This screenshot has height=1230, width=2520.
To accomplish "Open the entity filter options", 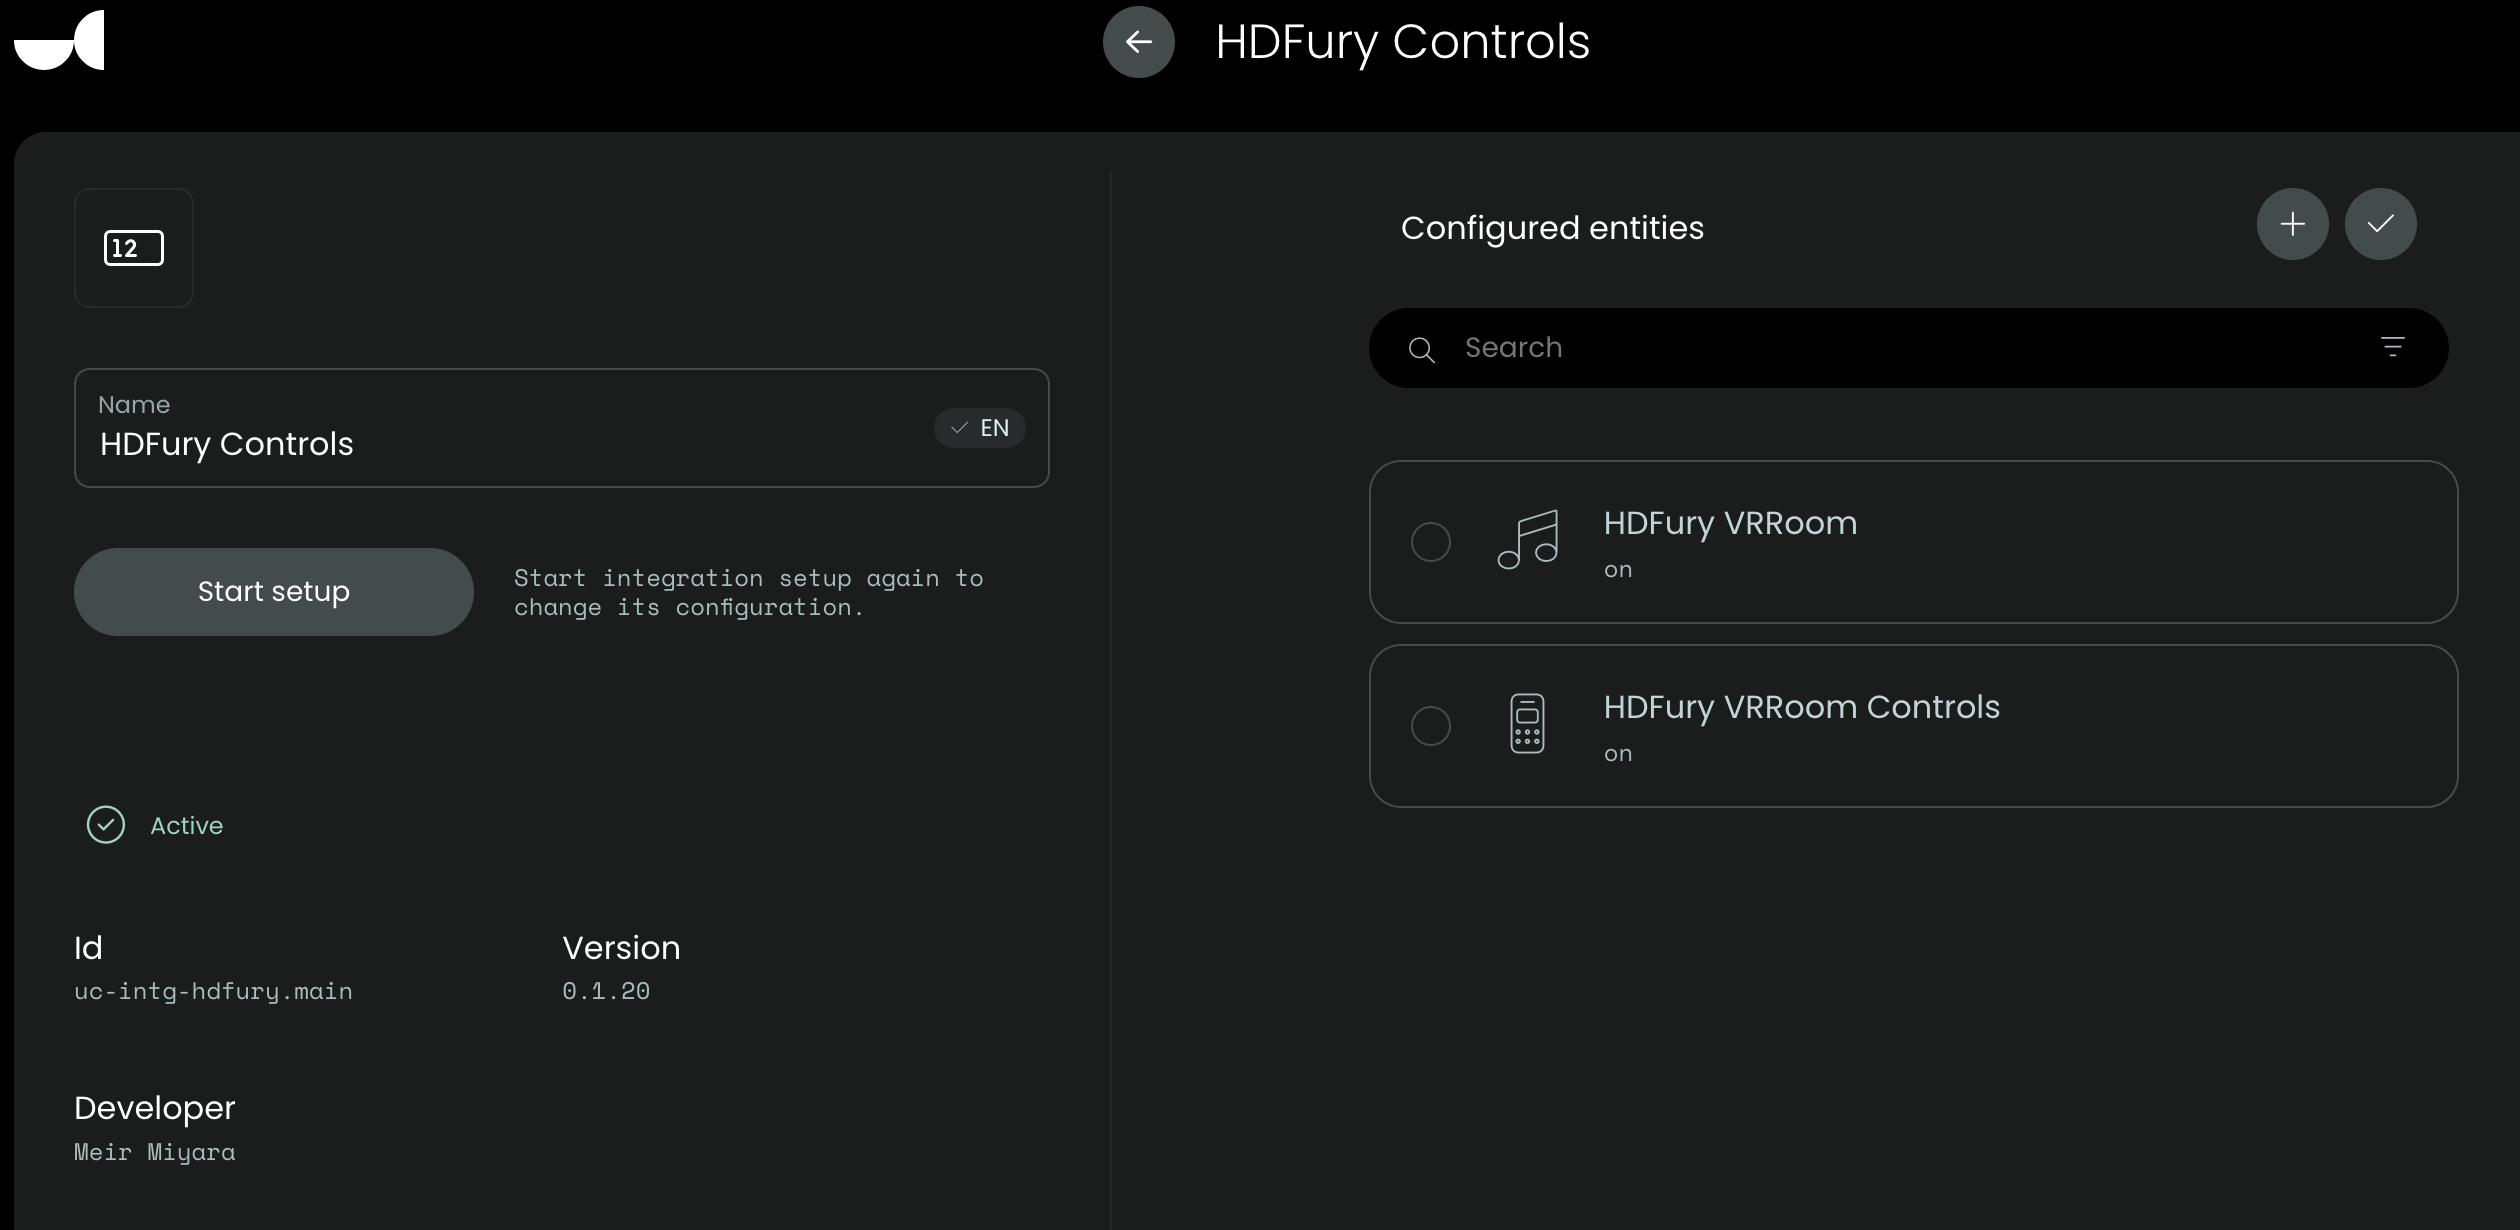I will [2392, 347].
